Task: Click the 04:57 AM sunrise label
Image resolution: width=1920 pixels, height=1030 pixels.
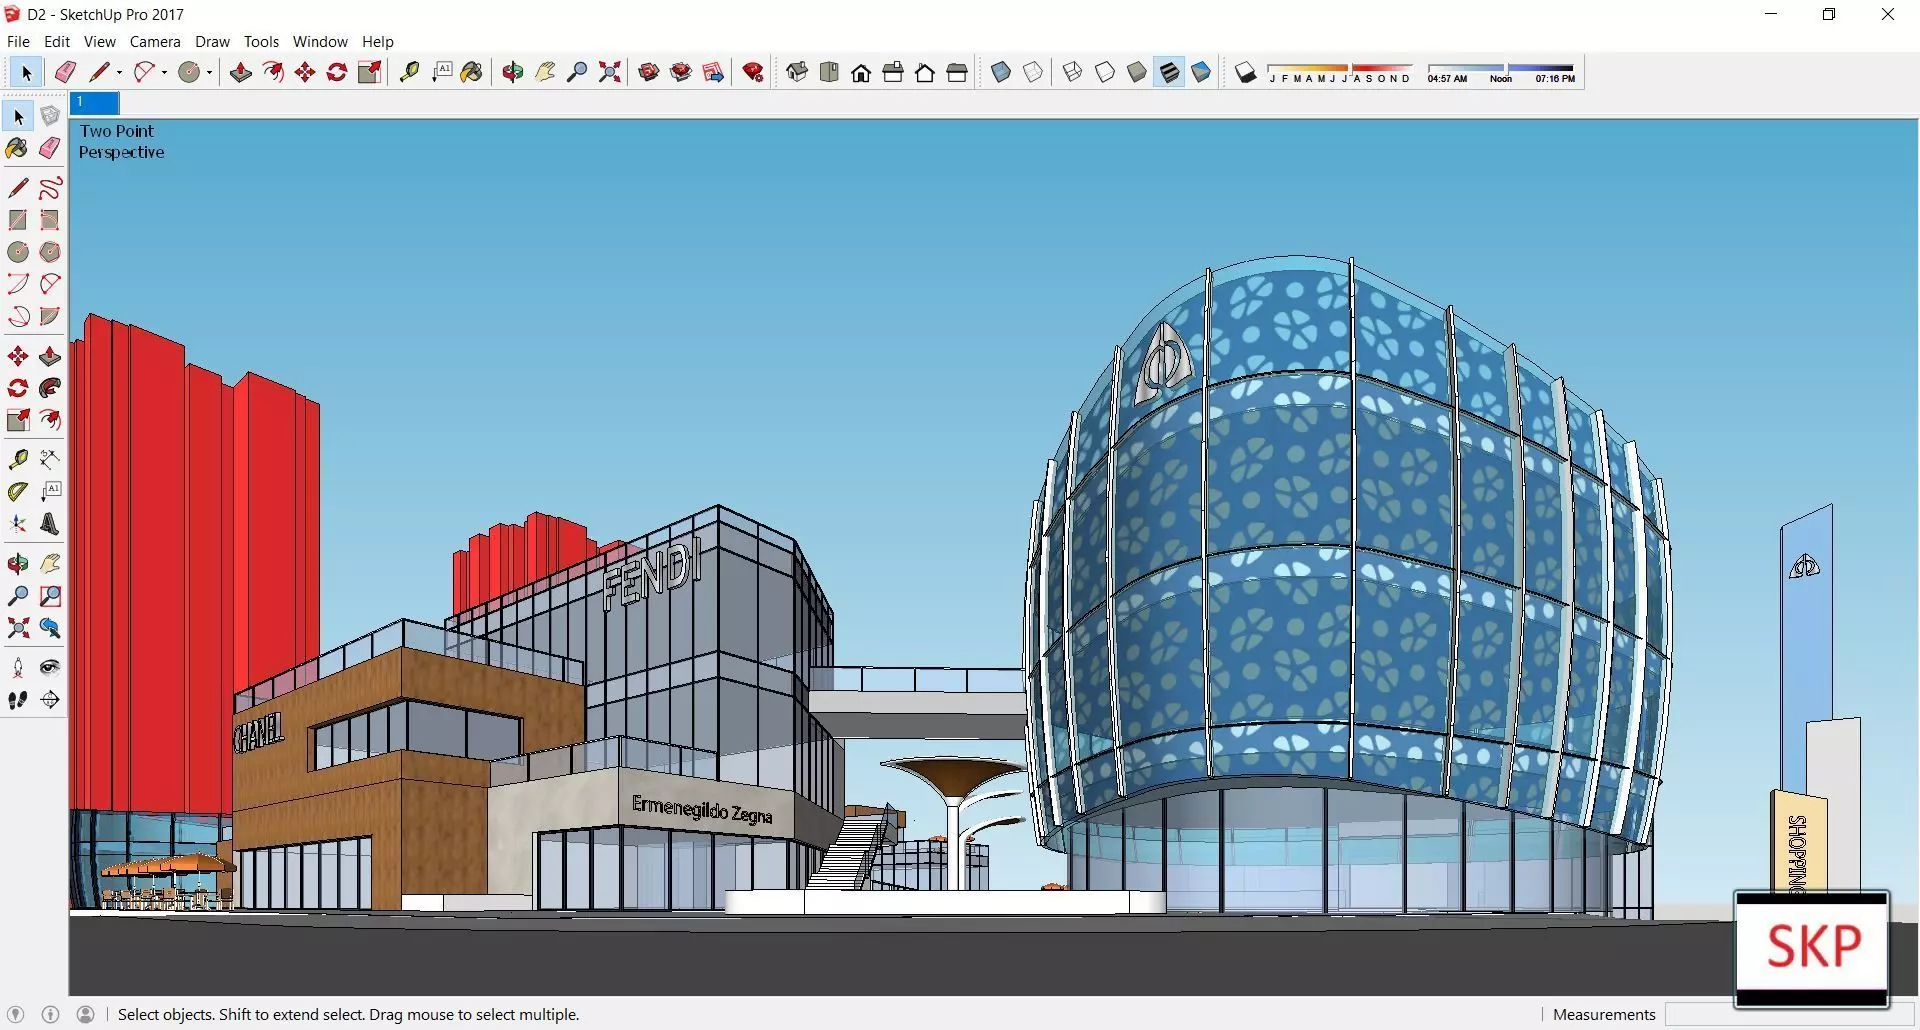Action: [1447, 79]
